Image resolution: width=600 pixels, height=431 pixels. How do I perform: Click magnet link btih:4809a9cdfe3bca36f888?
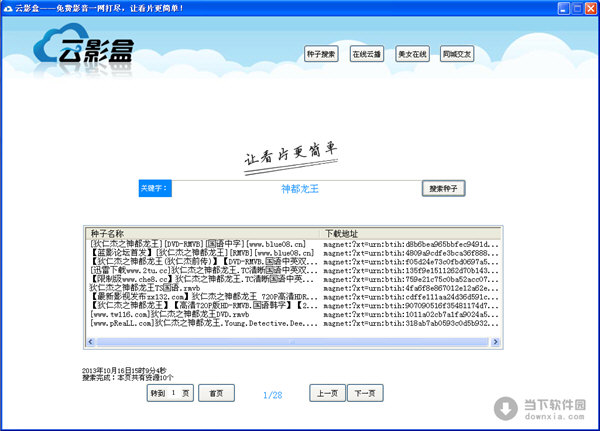pos(411,253)
